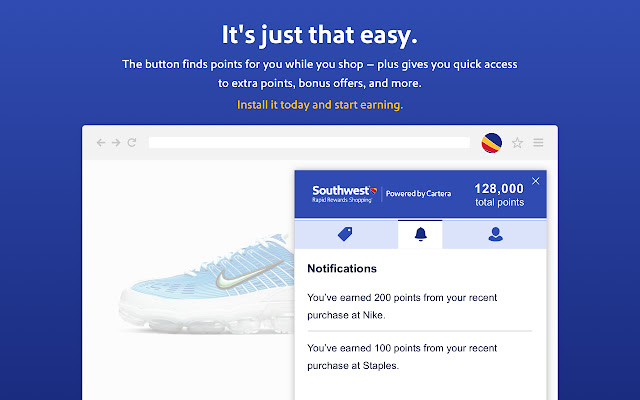Click the browser back arrow

tap(101, 143)
